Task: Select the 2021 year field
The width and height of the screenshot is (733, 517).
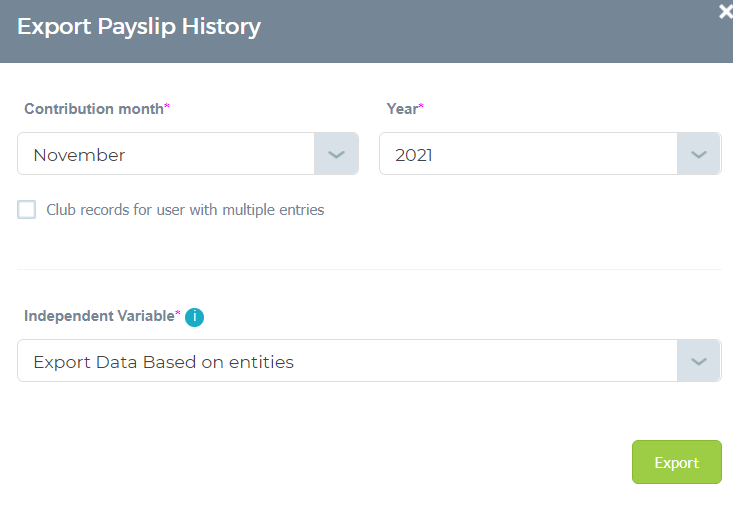Action: click(550, 154)
